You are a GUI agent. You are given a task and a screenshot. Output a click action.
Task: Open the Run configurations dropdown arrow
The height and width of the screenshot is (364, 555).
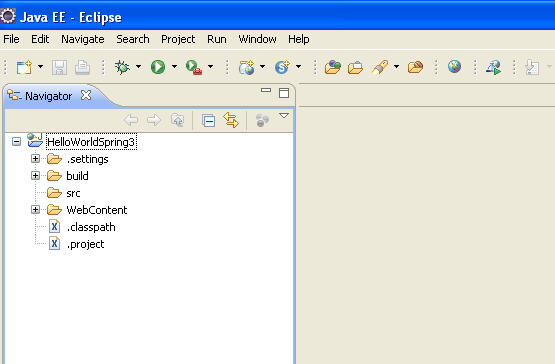click(174, 67)
